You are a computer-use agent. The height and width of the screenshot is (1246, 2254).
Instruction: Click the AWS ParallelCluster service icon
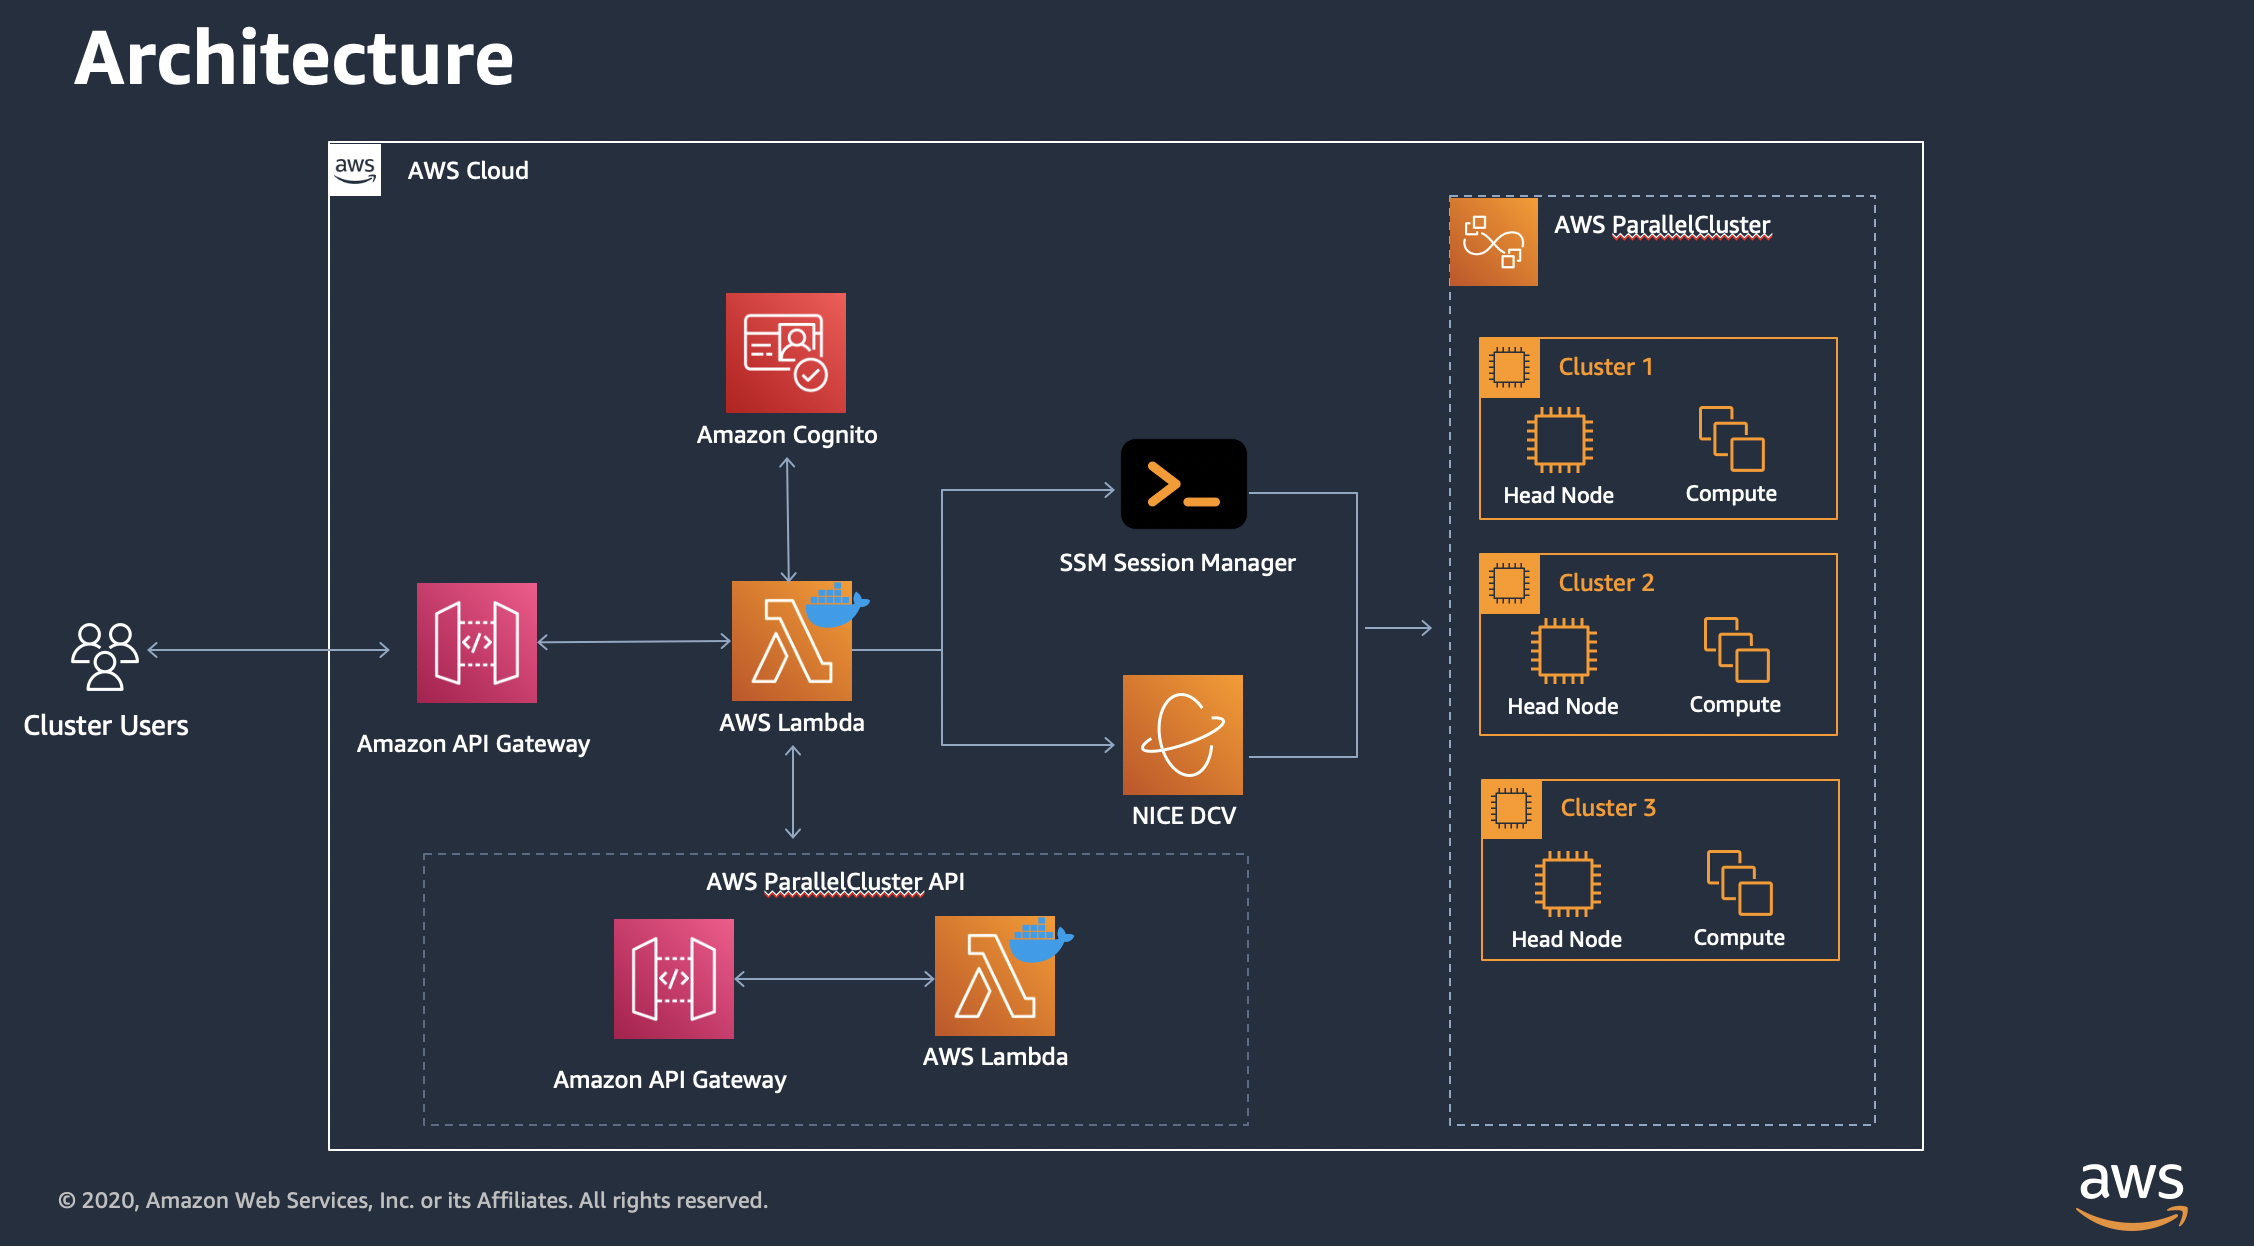pos(1493,242)
